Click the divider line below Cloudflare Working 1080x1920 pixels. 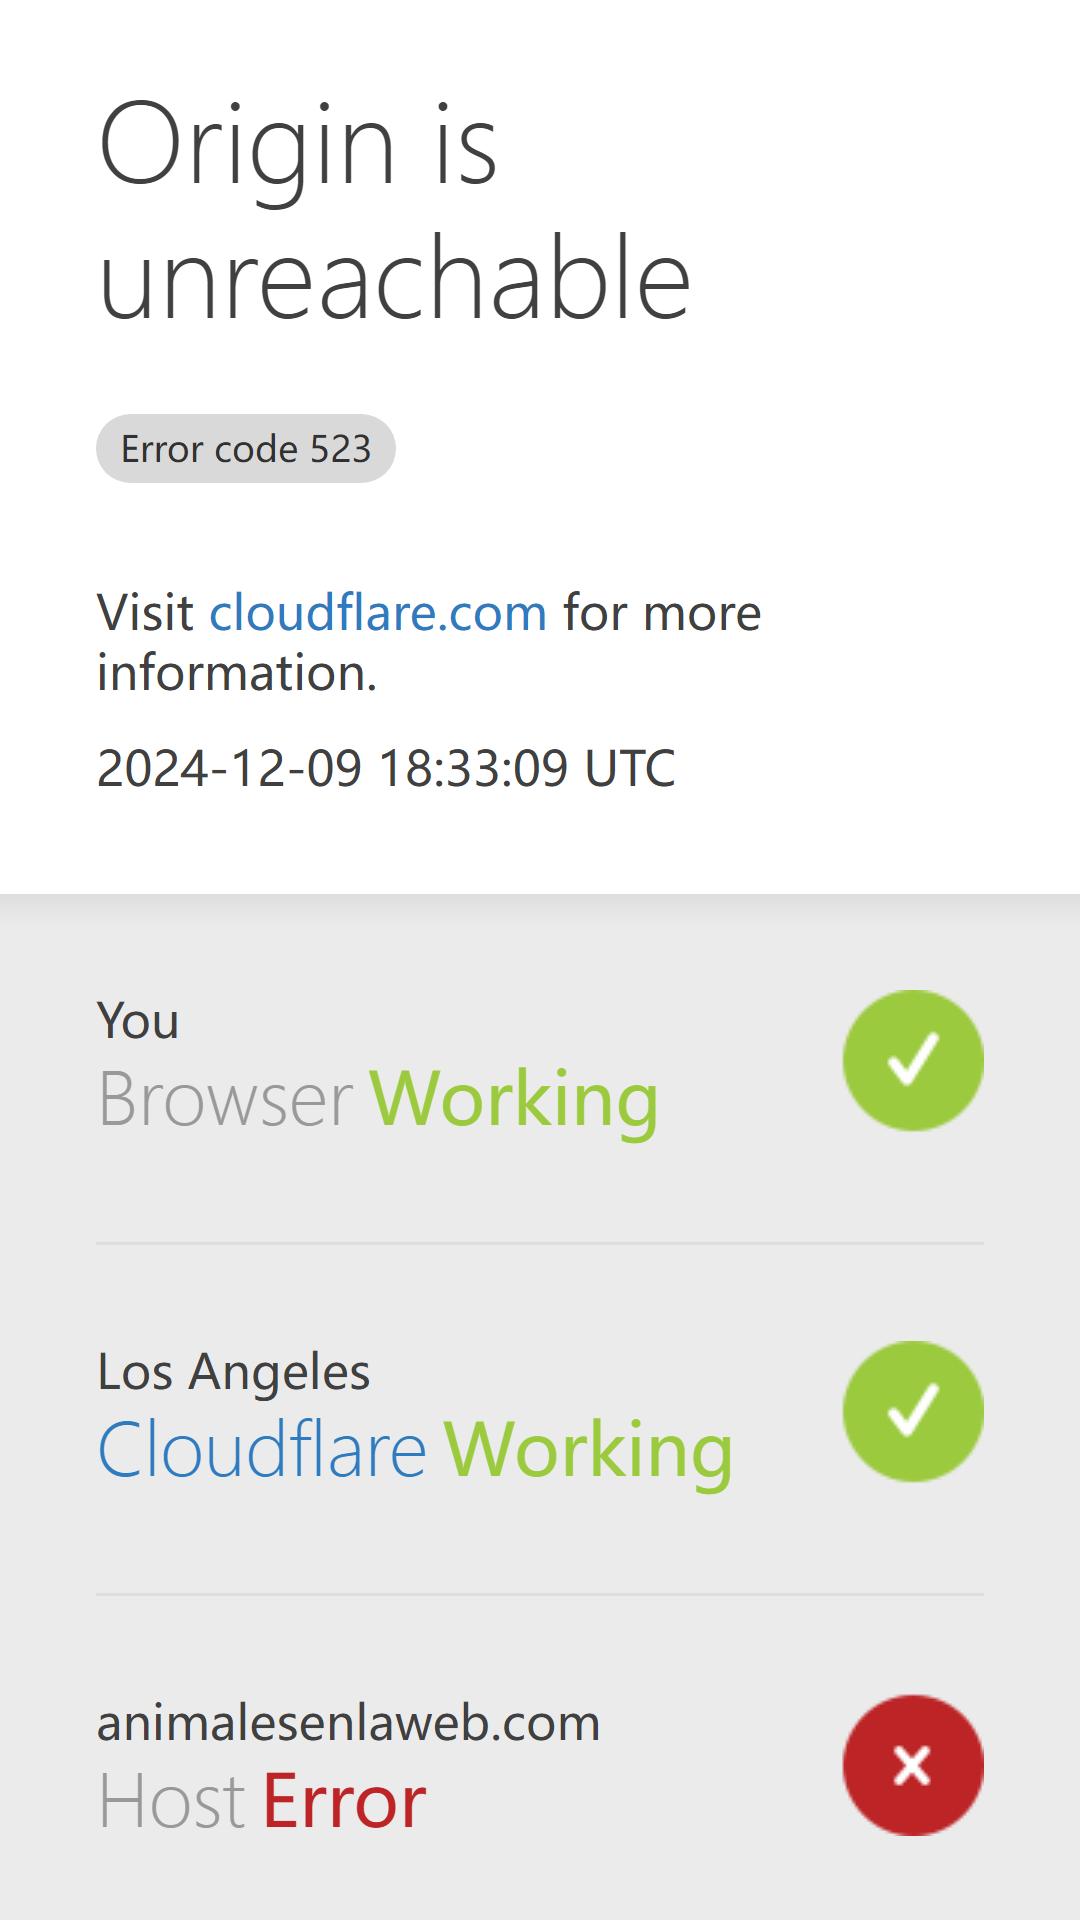coord(540,1594)
